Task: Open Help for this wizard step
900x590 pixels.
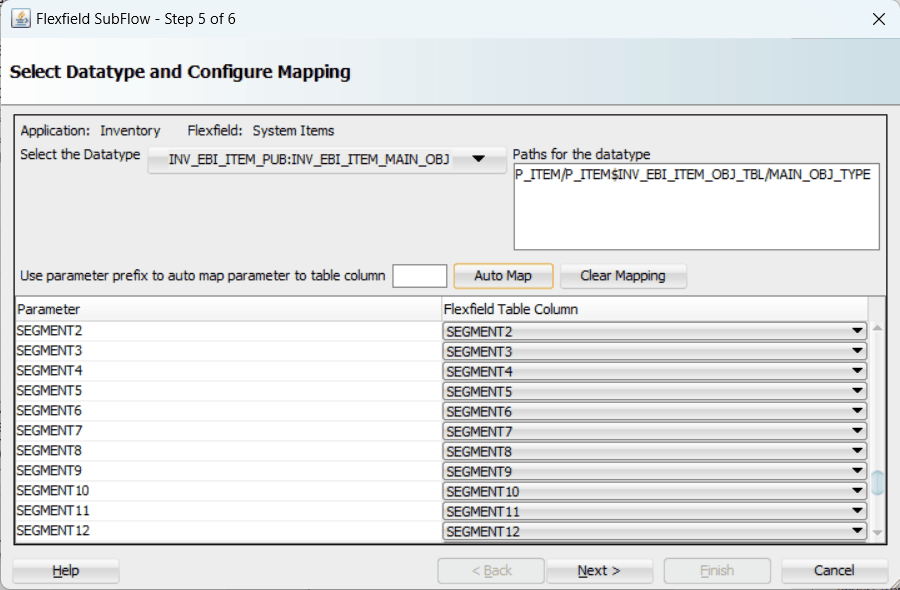Action: [x=66, y=571]
